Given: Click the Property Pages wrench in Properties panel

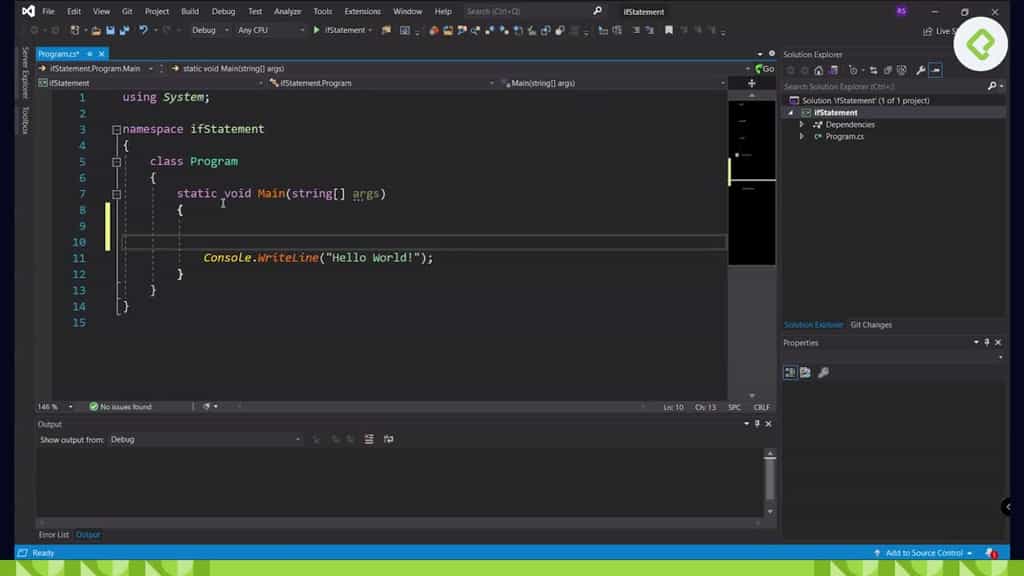Looking at the screenshot, I should point(823,372).
